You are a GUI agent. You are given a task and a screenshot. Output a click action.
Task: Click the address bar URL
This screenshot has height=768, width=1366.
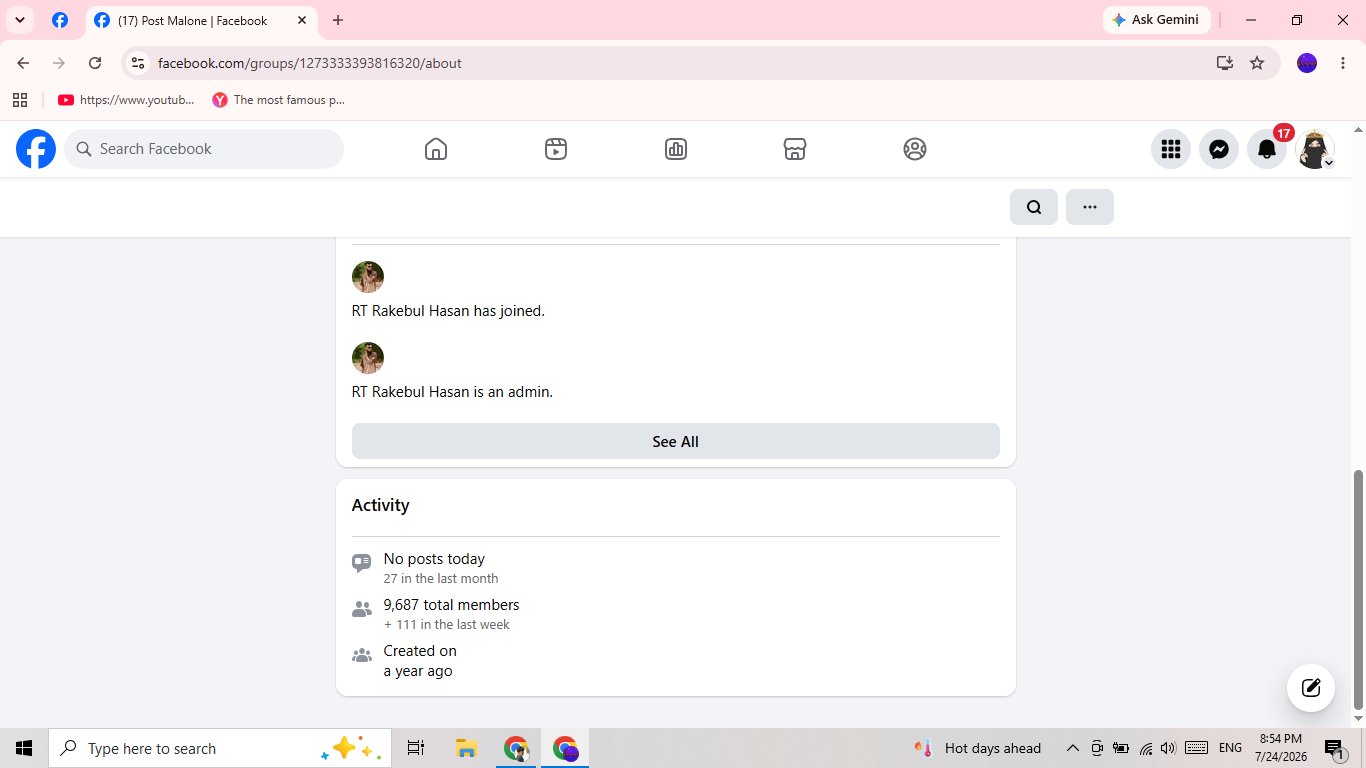pos(310,63)
